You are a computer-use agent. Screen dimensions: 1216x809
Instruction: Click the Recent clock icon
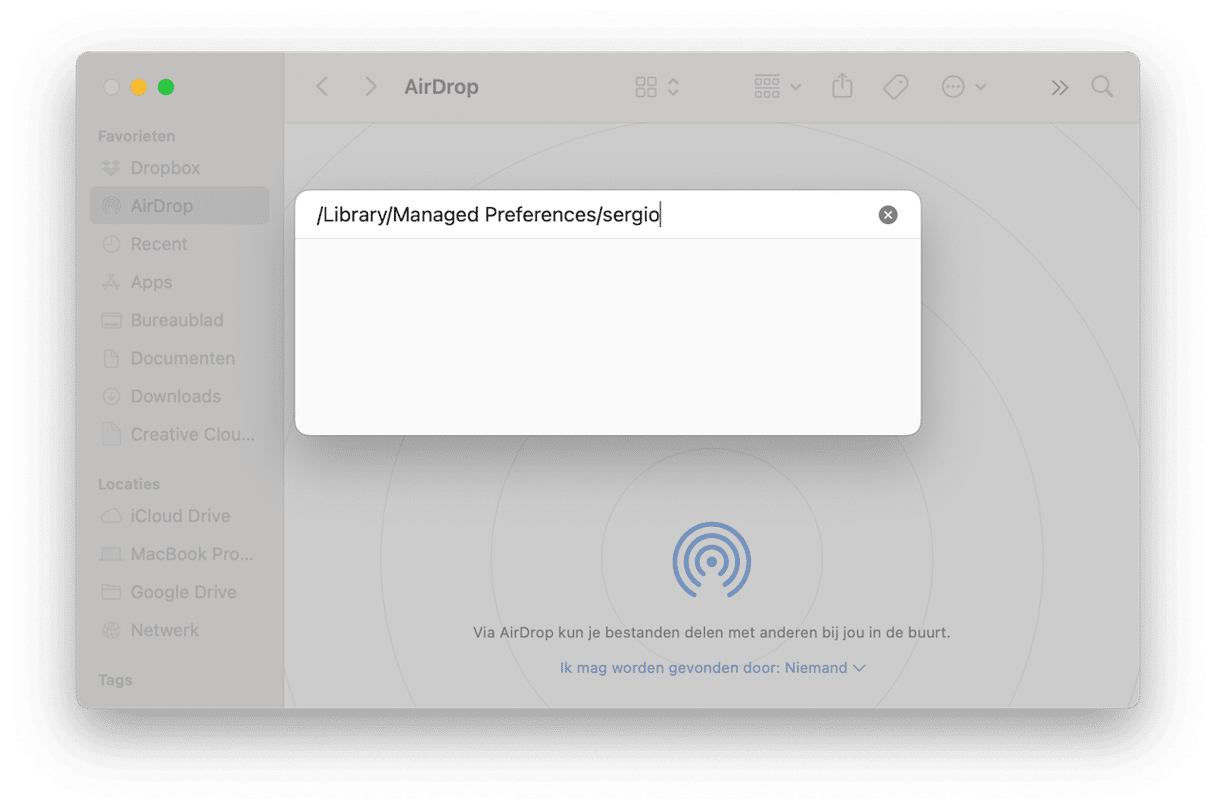112,244
